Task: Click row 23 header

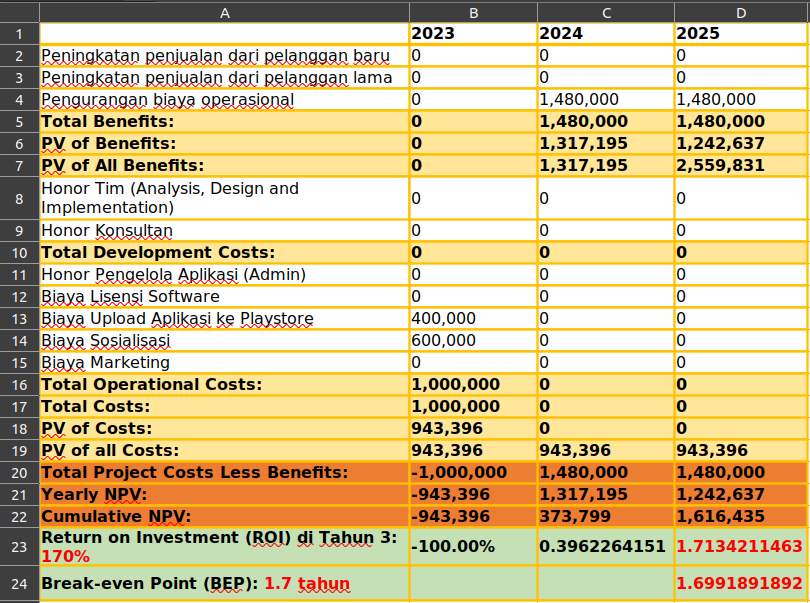Action: (x=19, y=547)
